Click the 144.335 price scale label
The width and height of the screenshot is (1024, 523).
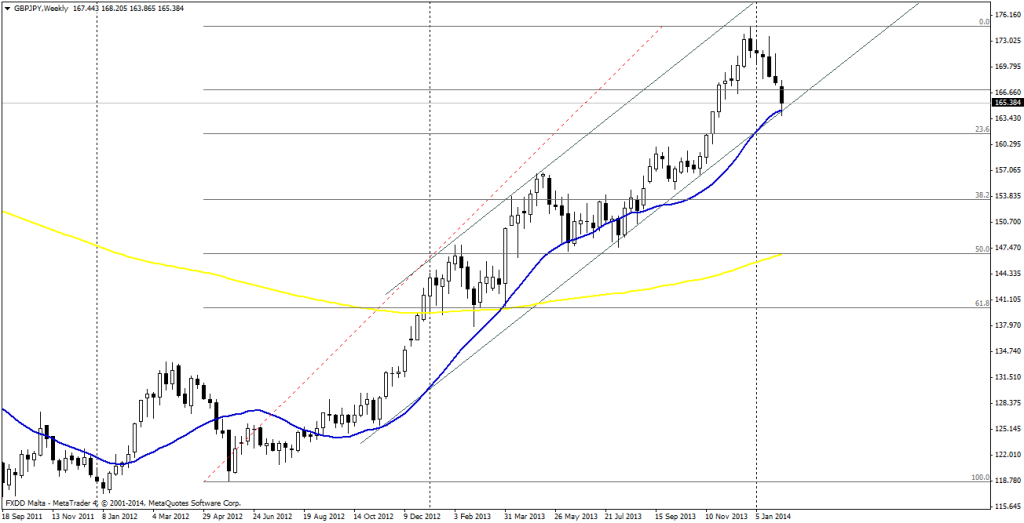(x=1006, y=273)
